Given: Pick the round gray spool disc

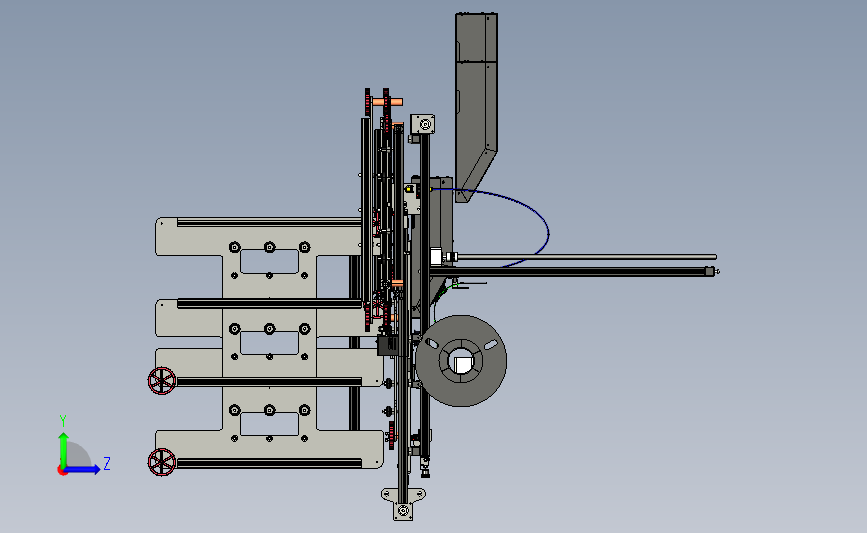Looking at the screenshot, I should pyautogui.click(x=461, y=360).
